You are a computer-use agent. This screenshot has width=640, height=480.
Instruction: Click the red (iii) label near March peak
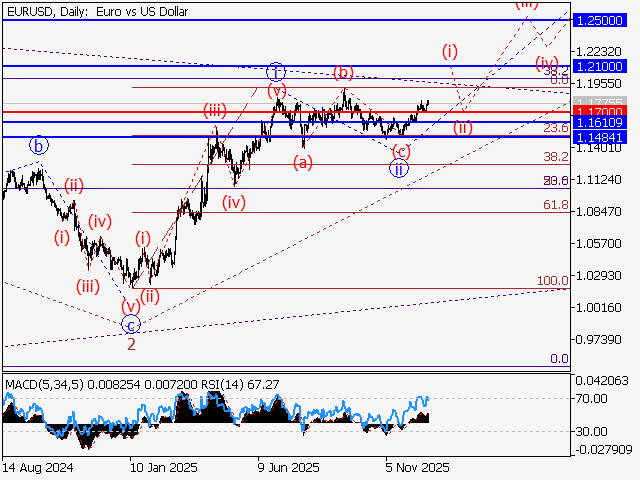[214, 110]
